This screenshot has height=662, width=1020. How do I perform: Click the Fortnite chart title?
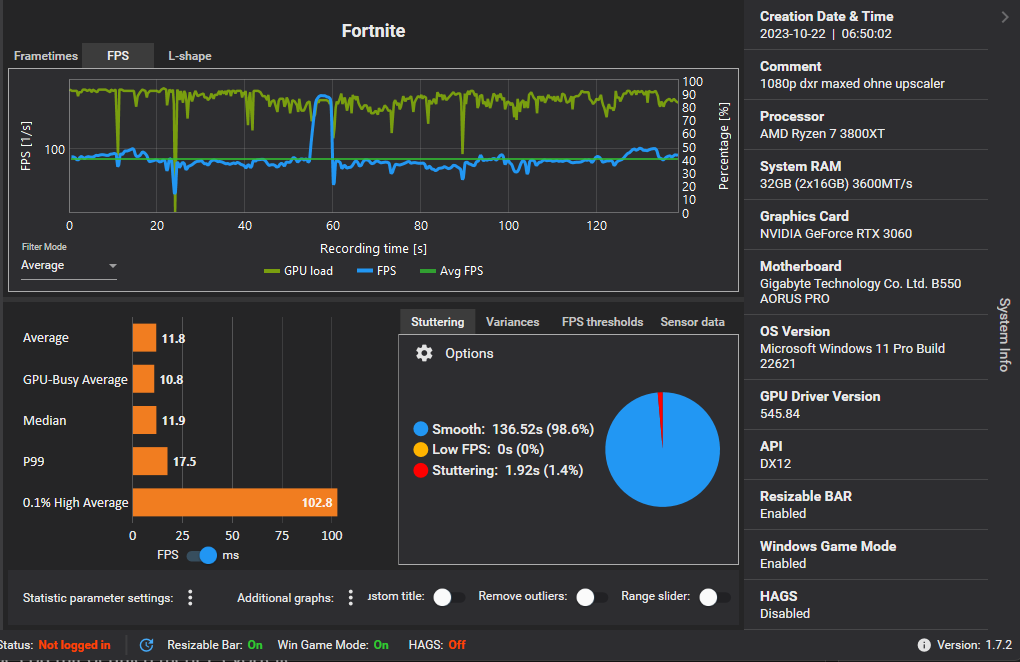click(x=373, y=31)
